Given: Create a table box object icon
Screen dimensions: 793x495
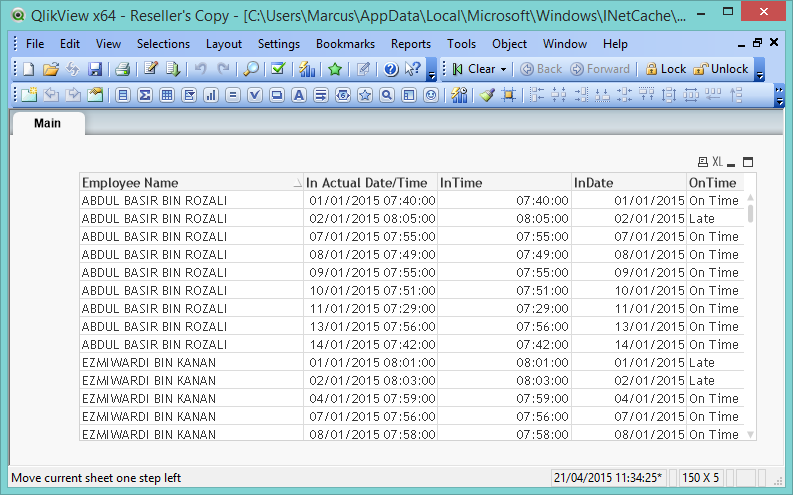Looking at the screenshot, I should [167, 95].
